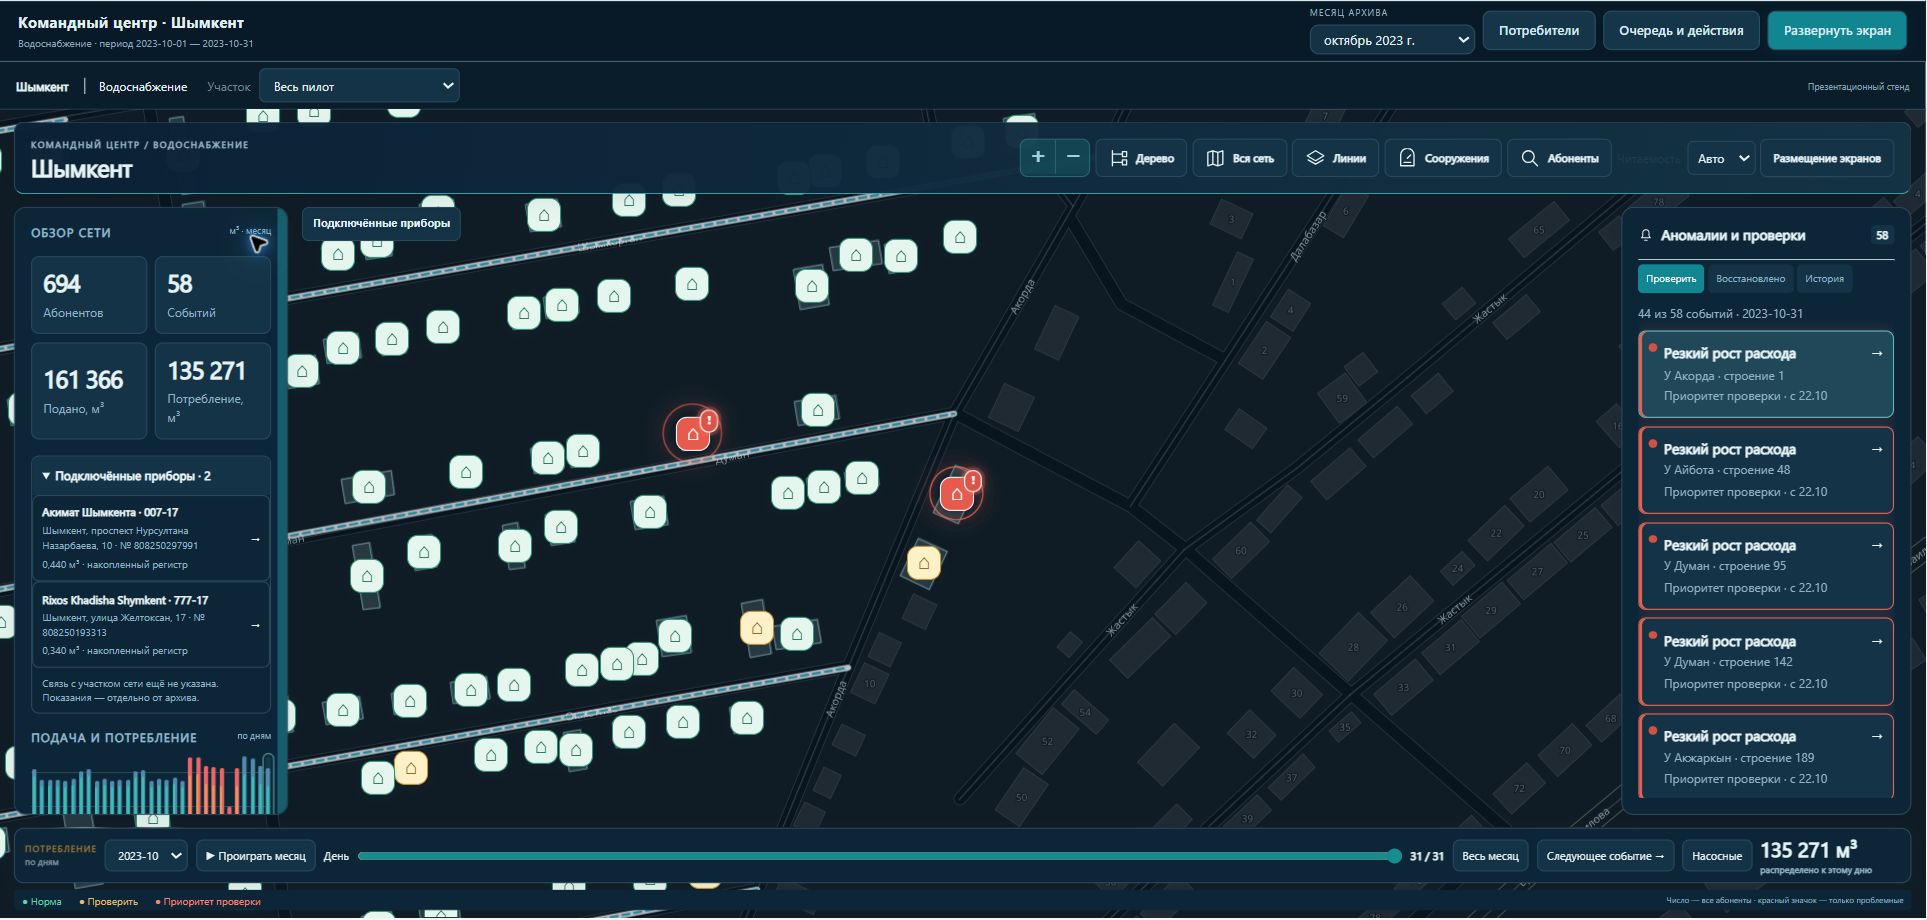1927x920 pixels.
Task: Toggle Абоненты search layer
Action: [x=1559, y=158]
